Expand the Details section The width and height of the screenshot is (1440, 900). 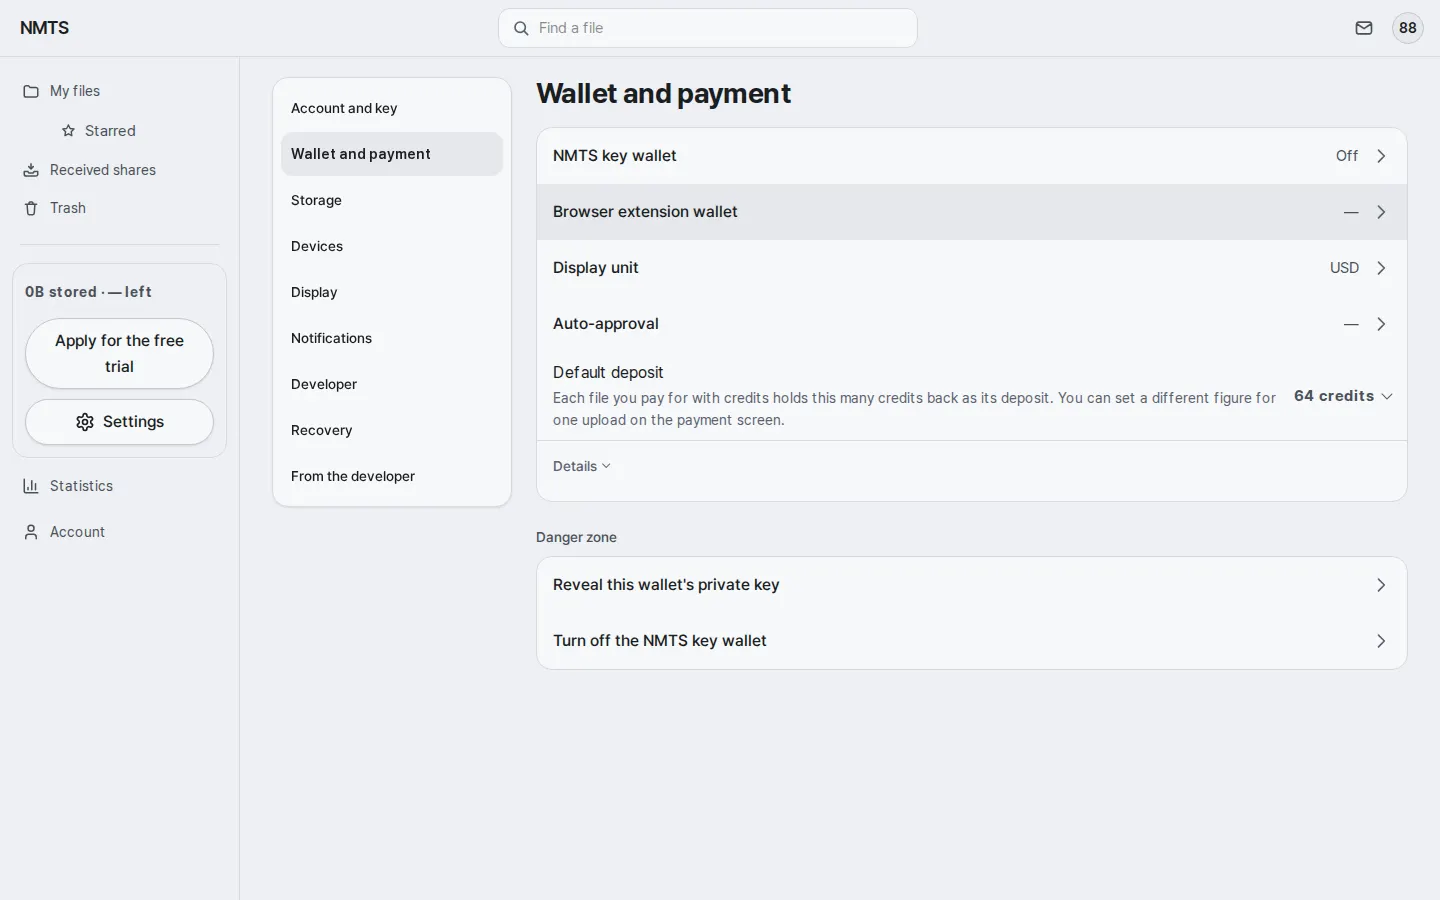coord(582,466)
